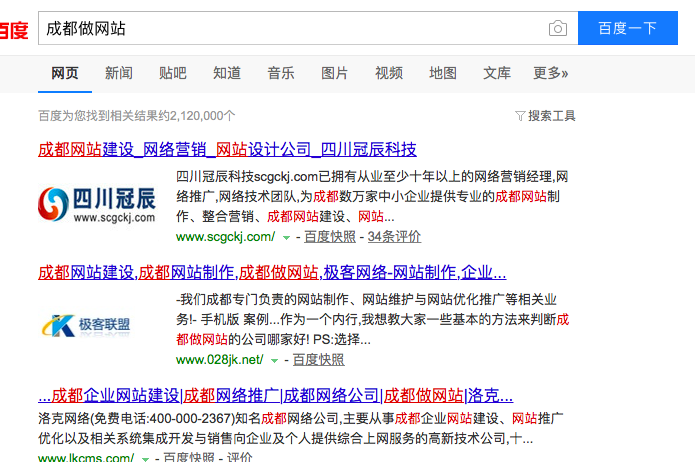The width and height of the screenshot is (695, 462).
Task: Click the search tools funnel icon
Action: click(x=520, y=116)
